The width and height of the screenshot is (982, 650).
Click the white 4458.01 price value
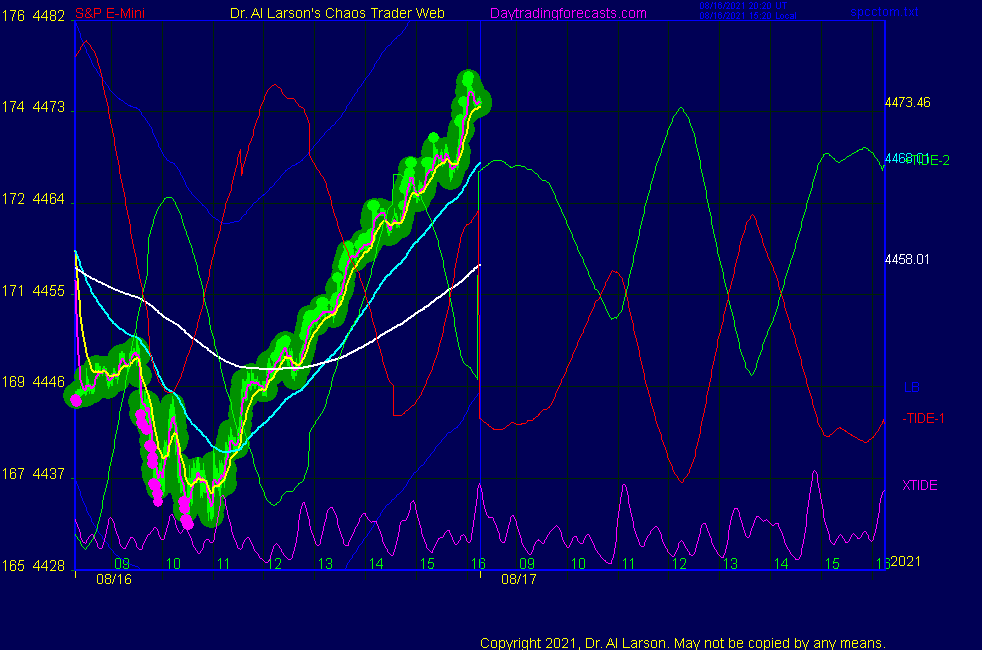[x=907, y=259]
